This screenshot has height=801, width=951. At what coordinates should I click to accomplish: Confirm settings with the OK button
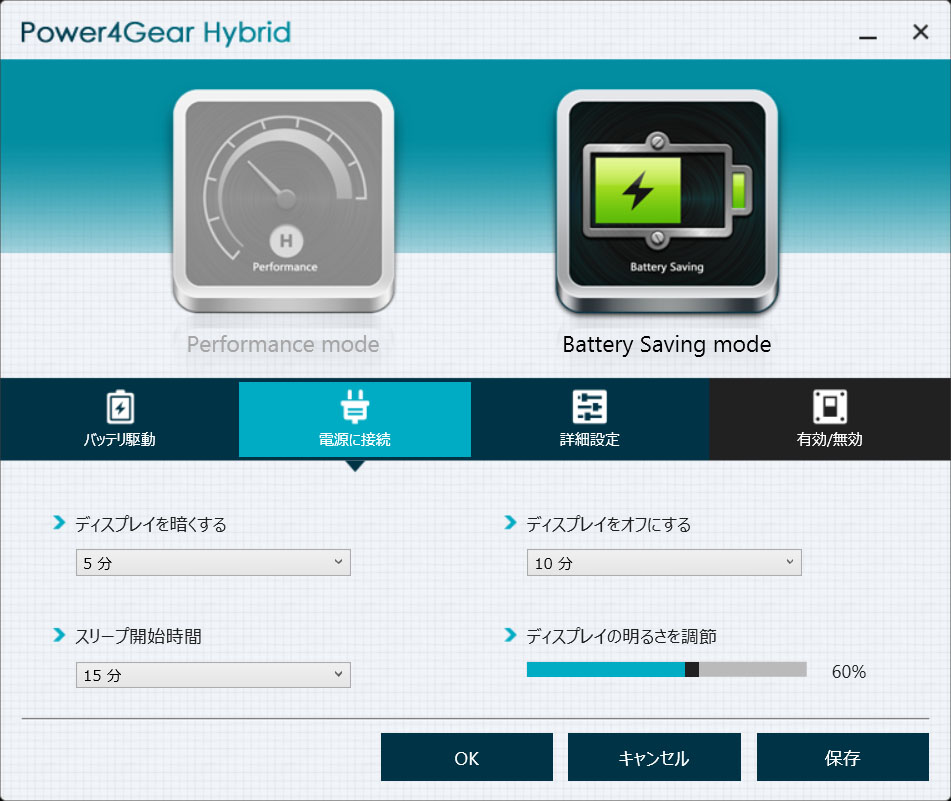click(466, 757)
